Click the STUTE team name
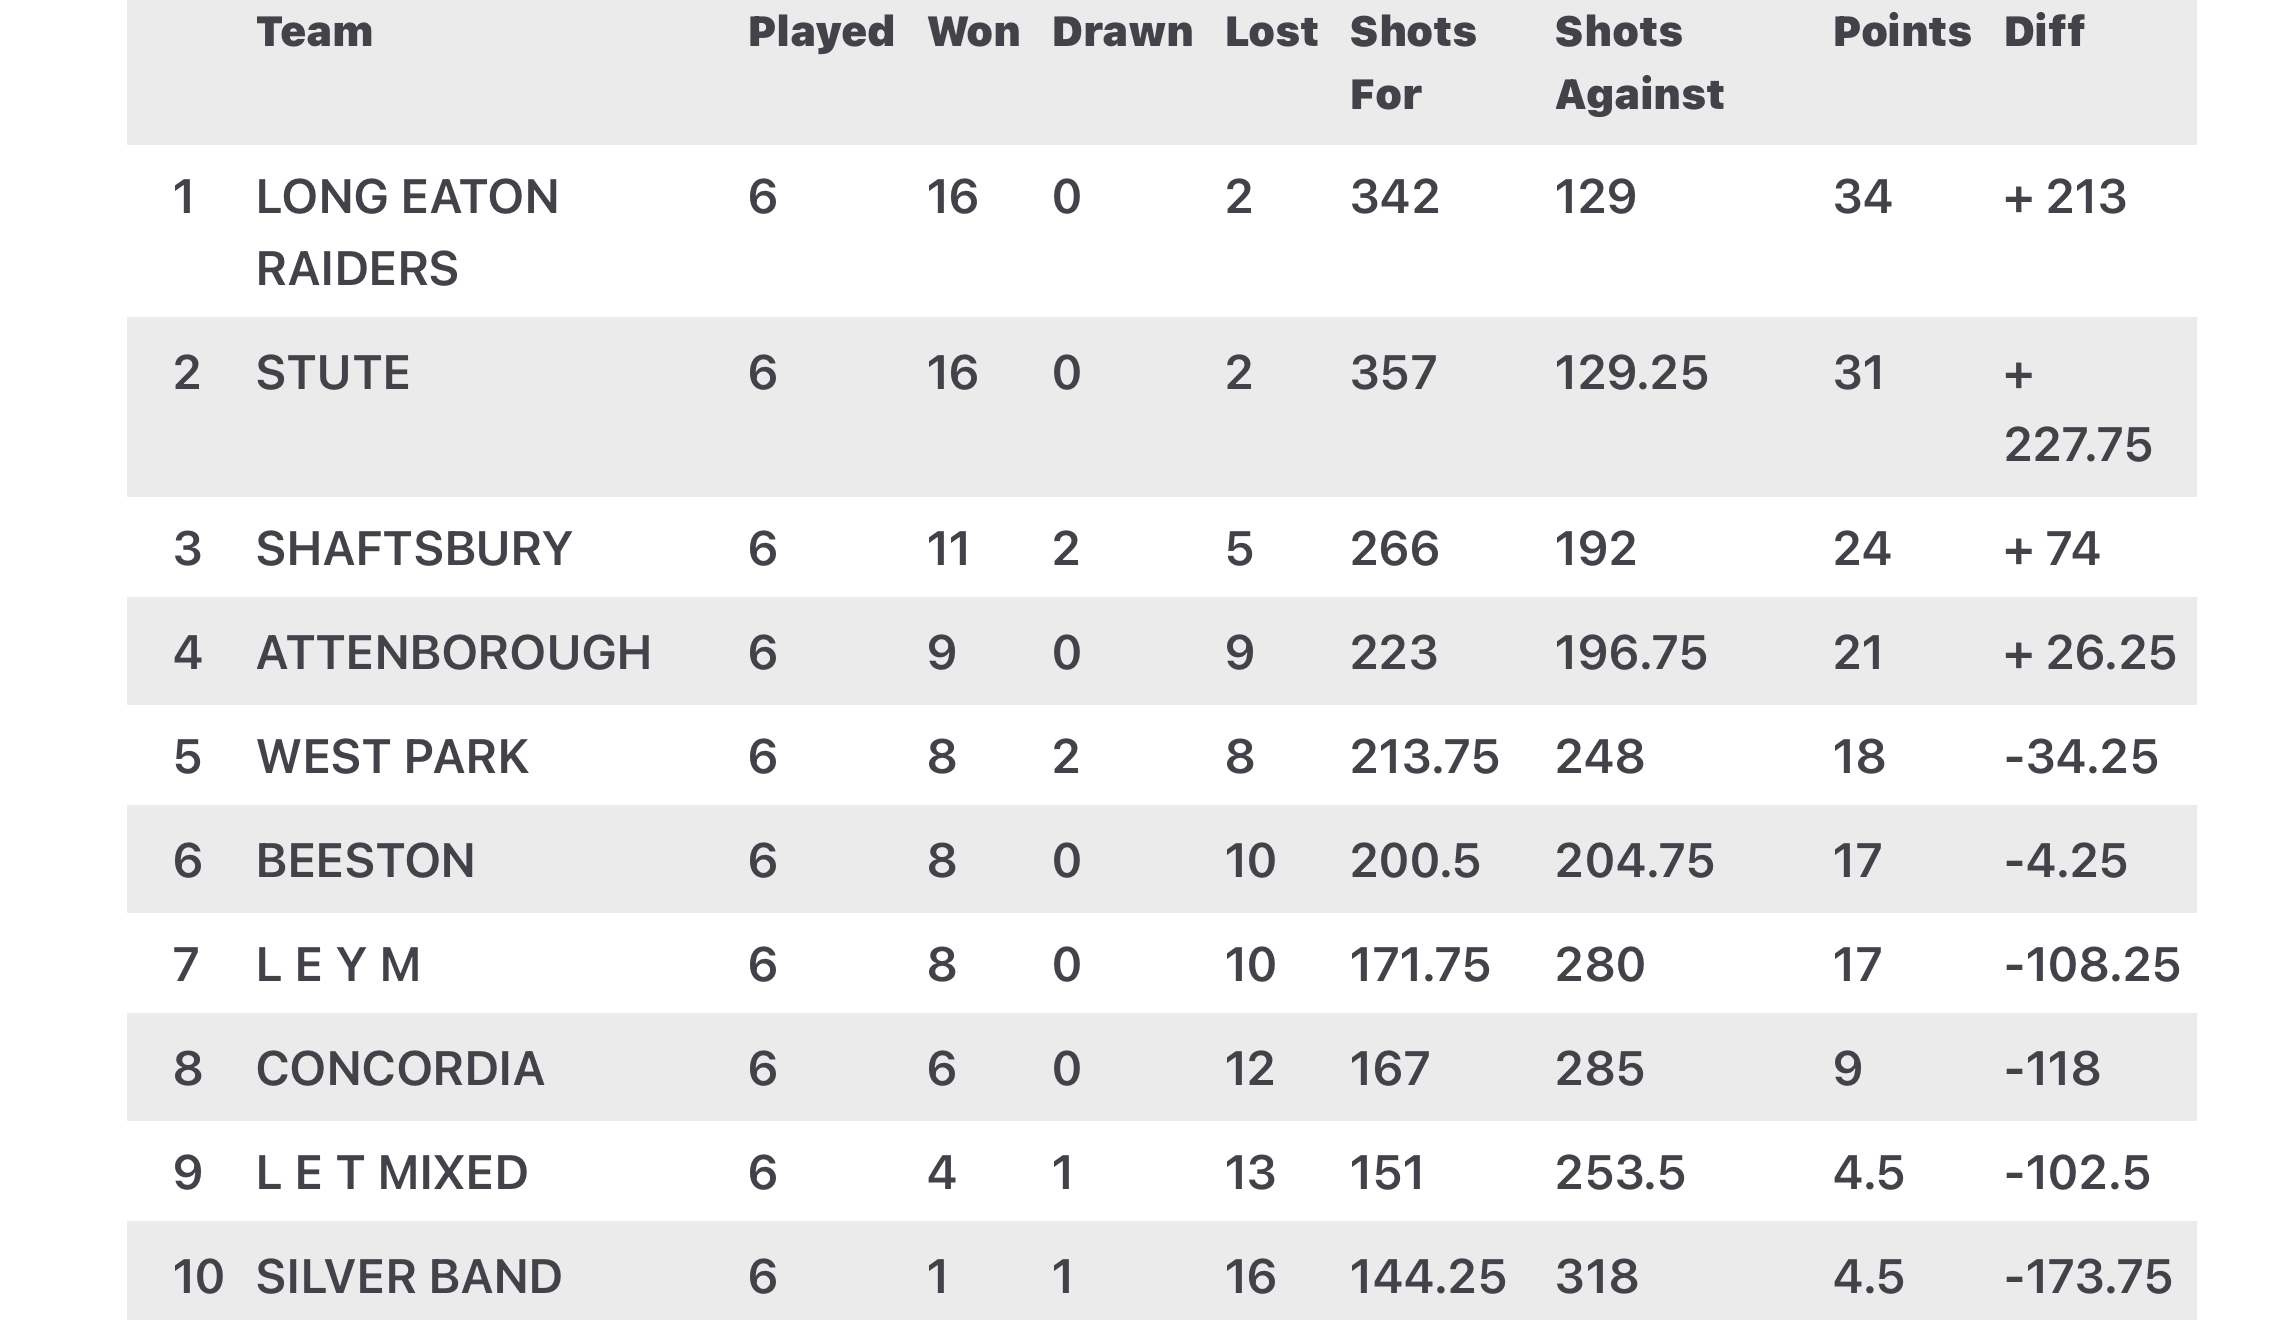Viewport: 2286px width, 1320px height. tap(332, 373)
